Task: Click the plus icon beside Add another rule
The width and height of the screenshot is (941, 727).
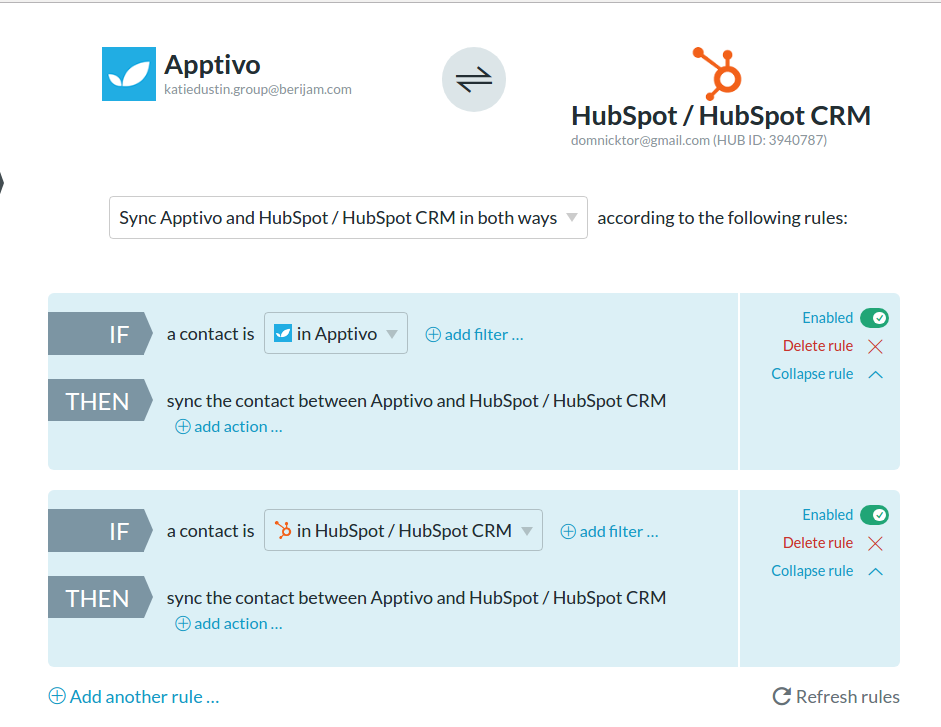Action: pos(57,696)
